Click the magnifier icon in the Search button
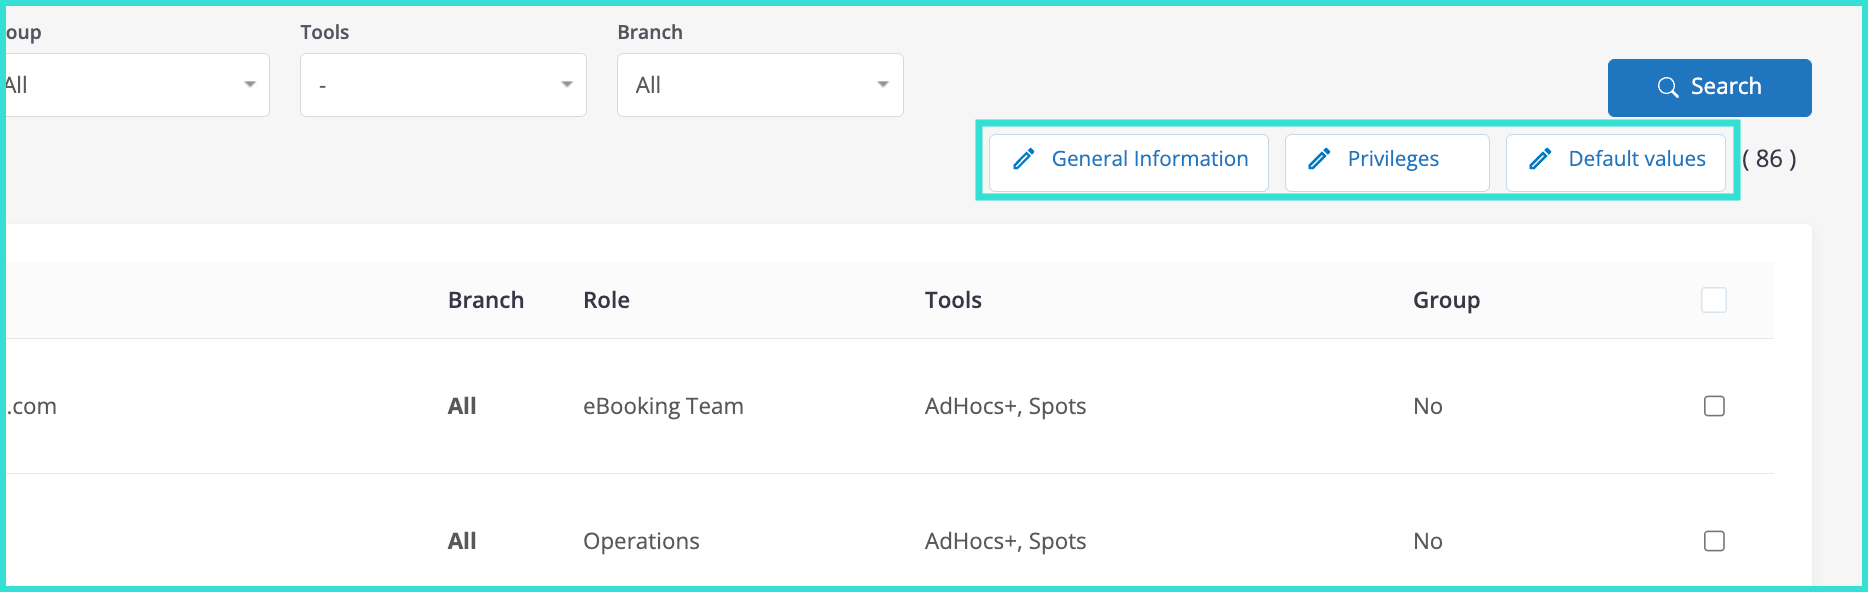 tap(1667, 87)
